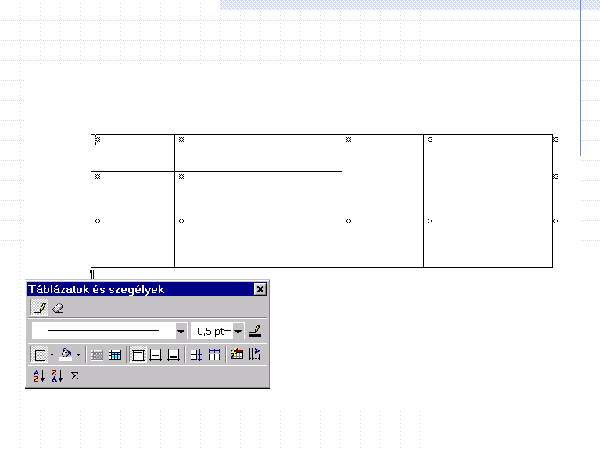The width and height of the screenshot is (600, 450).
Task: Toggle the Center Vertically cell alignment
Action: (156, 354)
